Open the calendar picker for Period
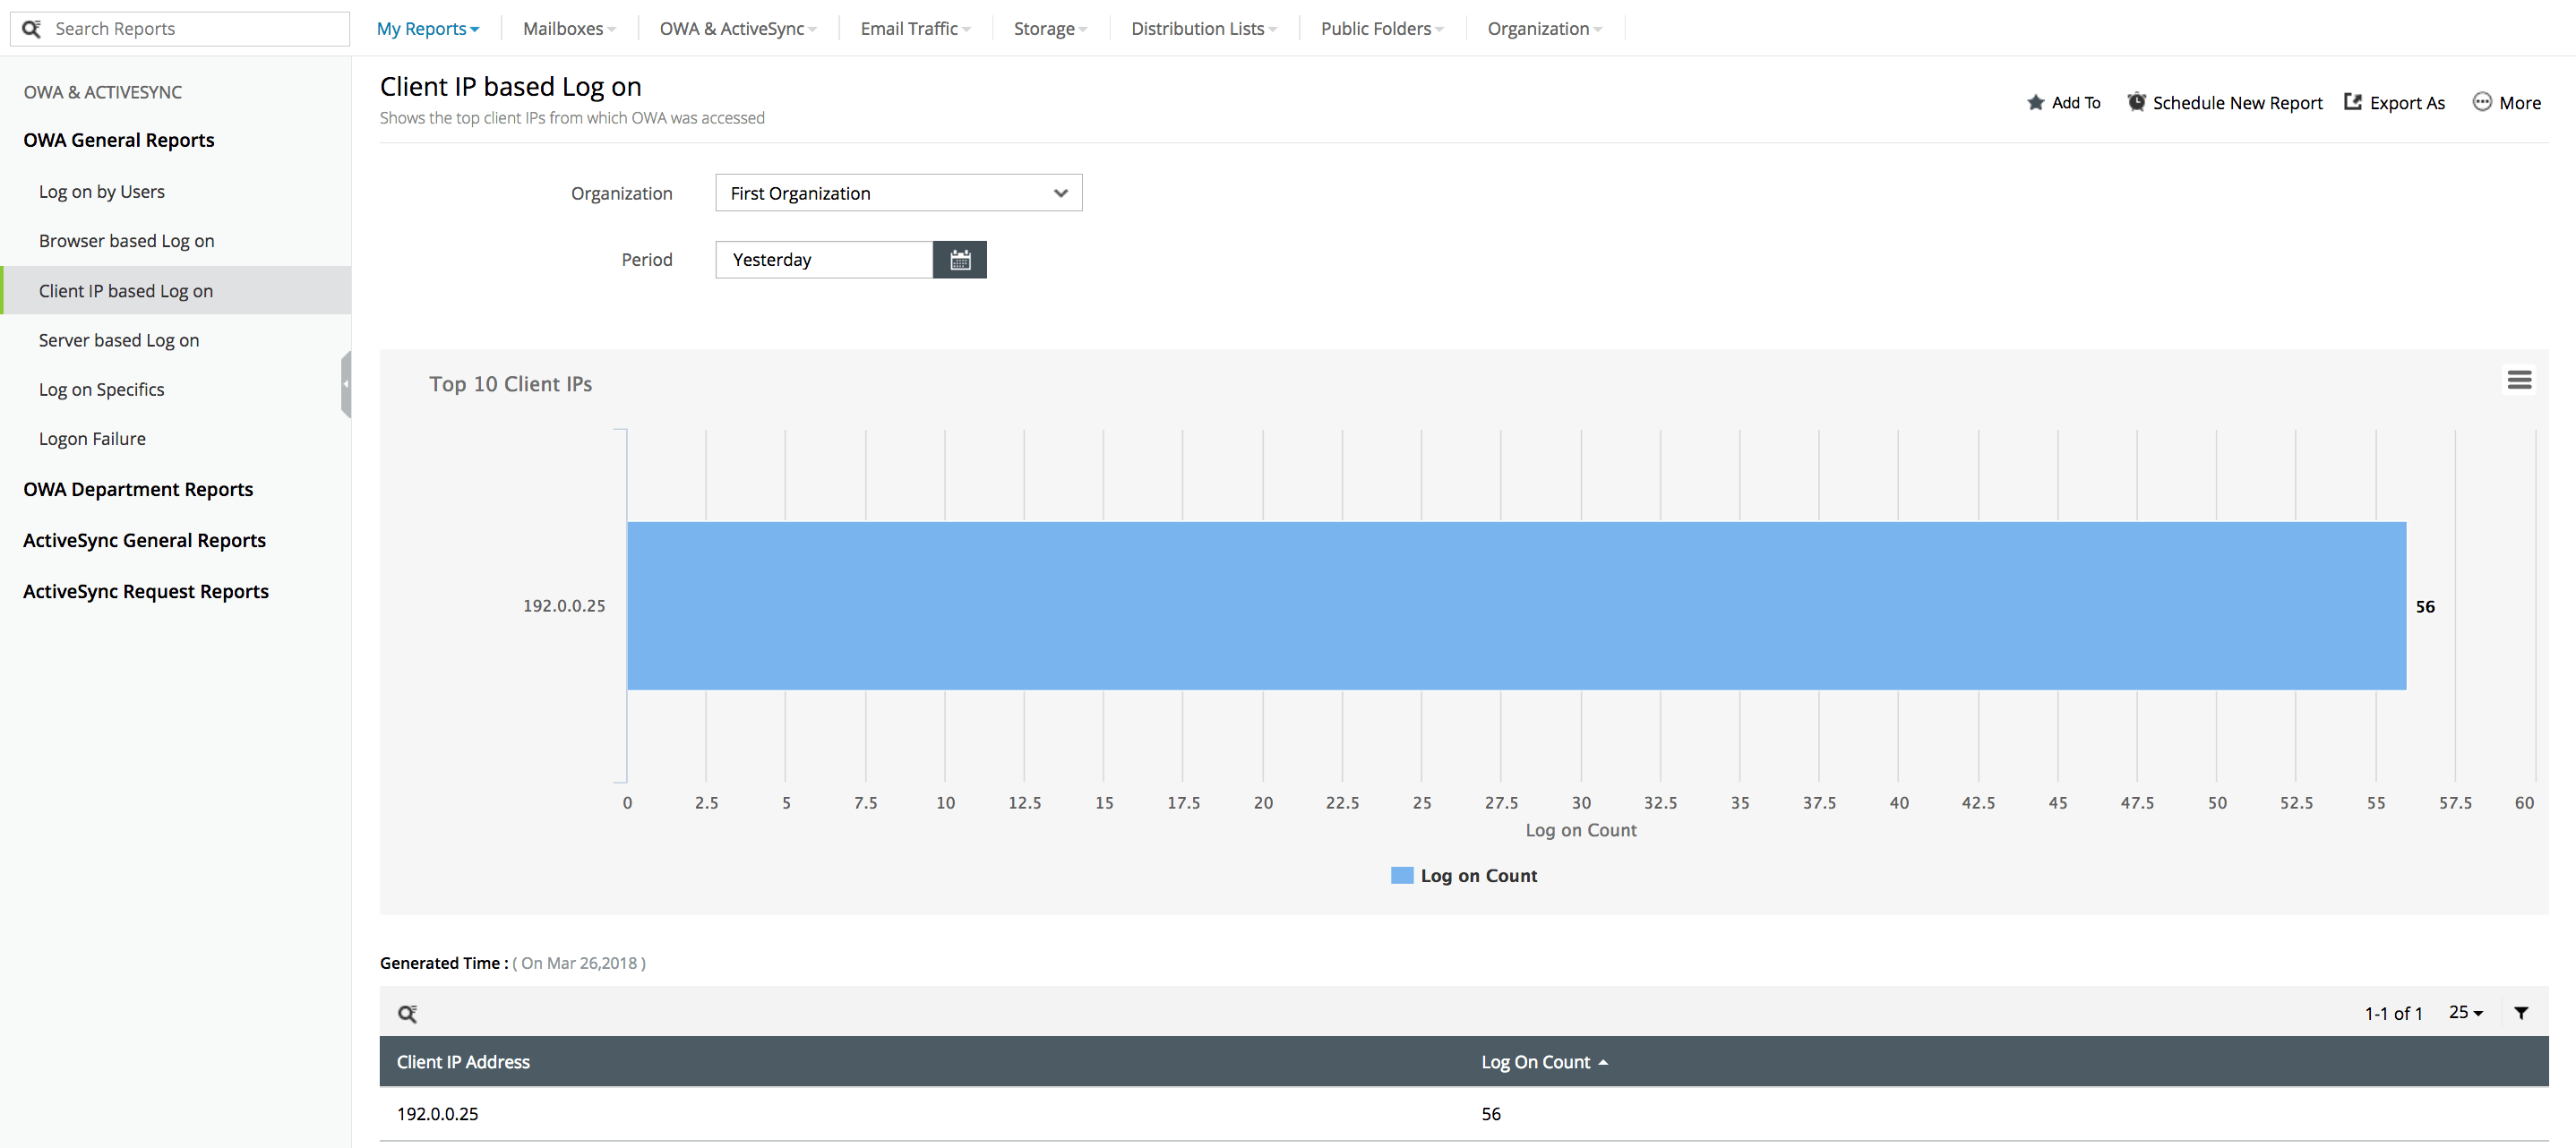 pos(959,259)
